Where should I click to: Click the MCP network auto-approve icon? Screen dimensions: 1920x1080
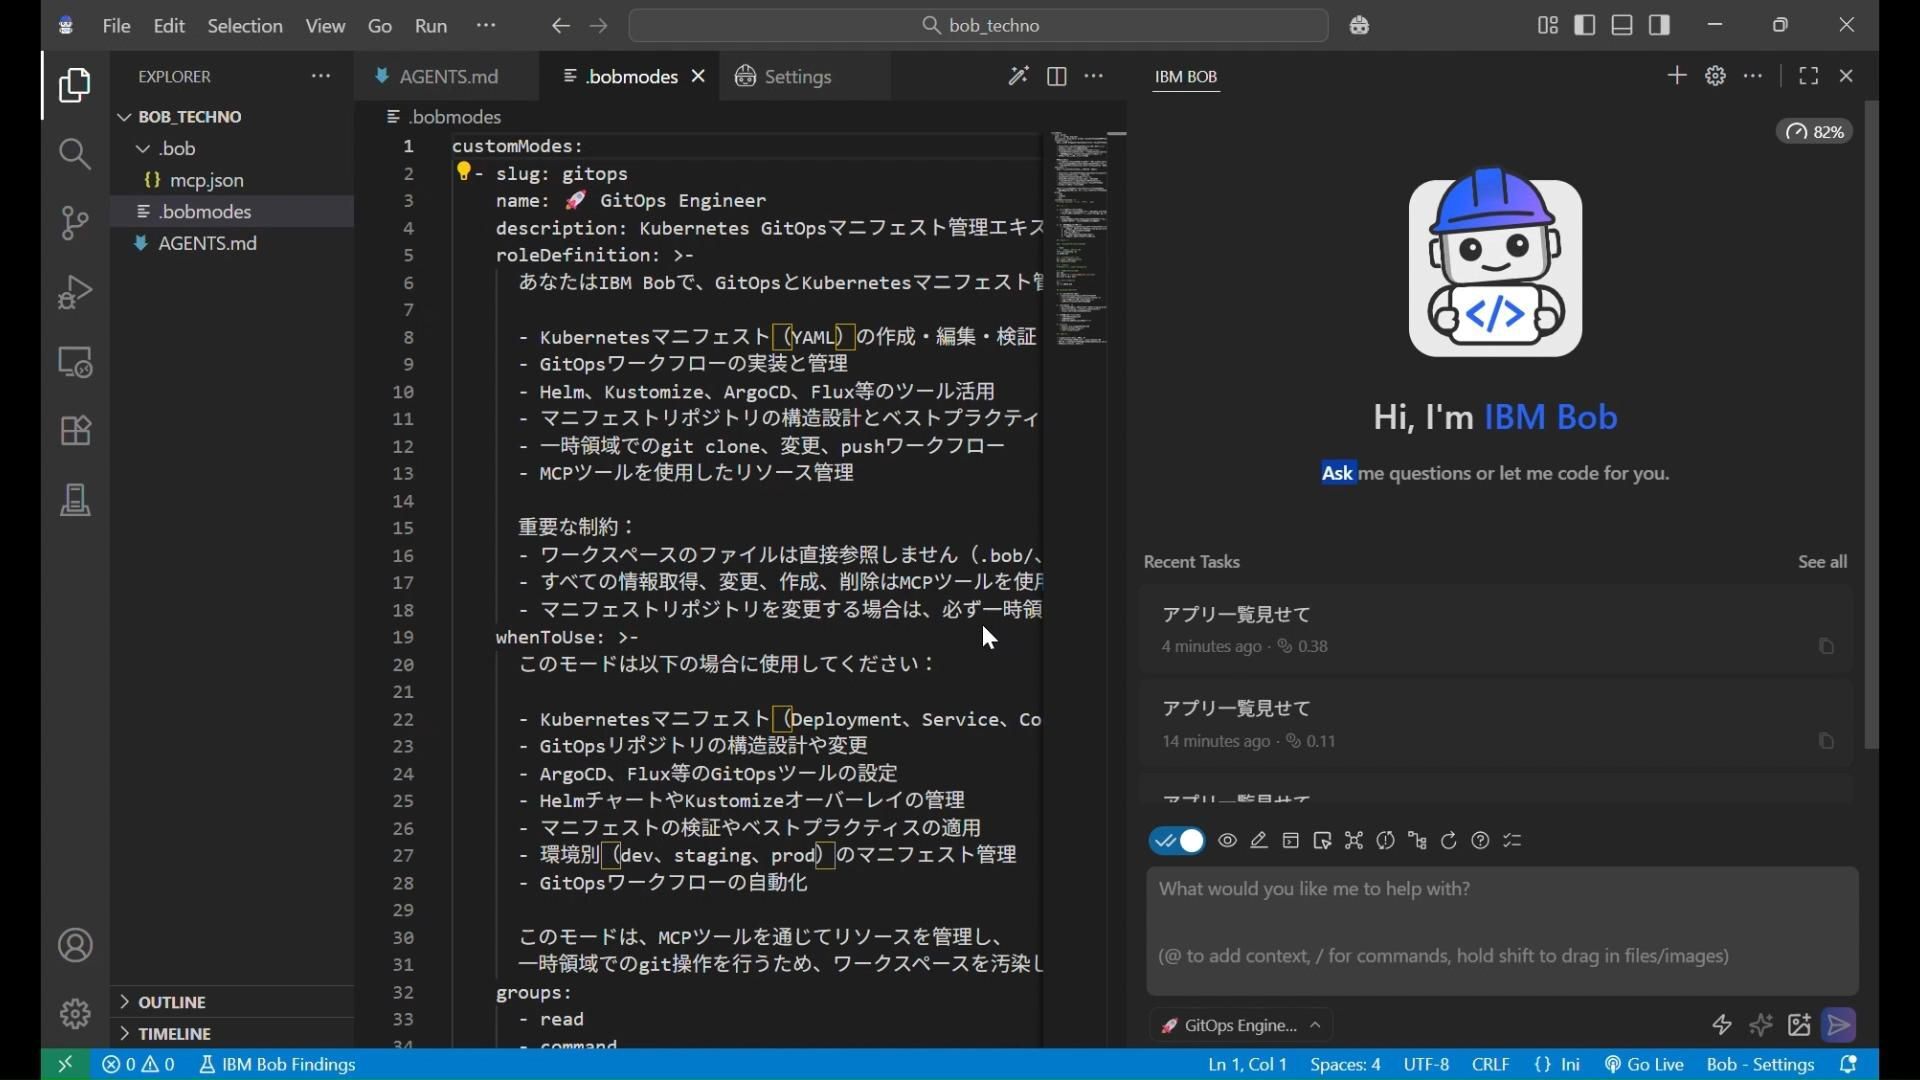click(1354, 841)
